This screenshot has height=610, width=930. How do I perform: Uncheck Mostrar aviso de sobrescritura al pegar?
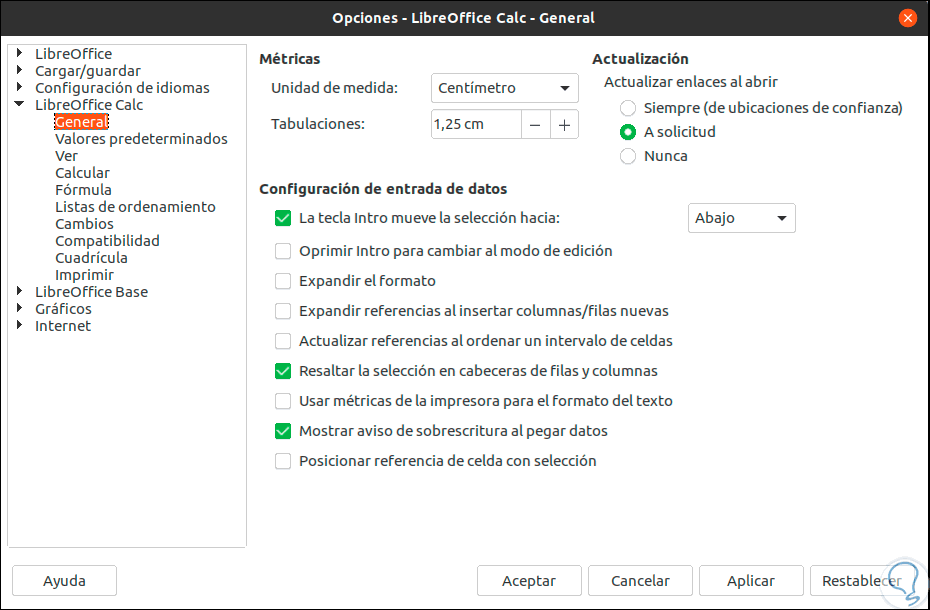283,431
